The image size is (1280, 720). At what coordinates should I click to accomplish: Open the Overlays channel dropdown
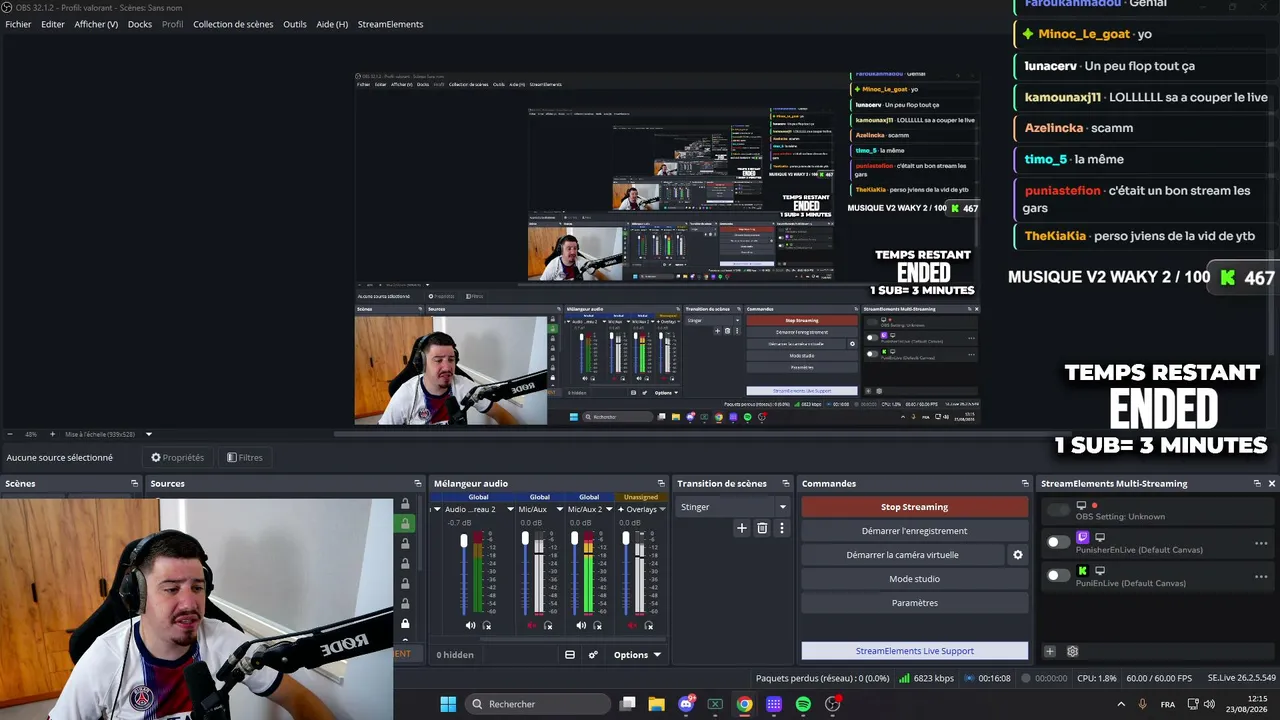click(662, 509)
